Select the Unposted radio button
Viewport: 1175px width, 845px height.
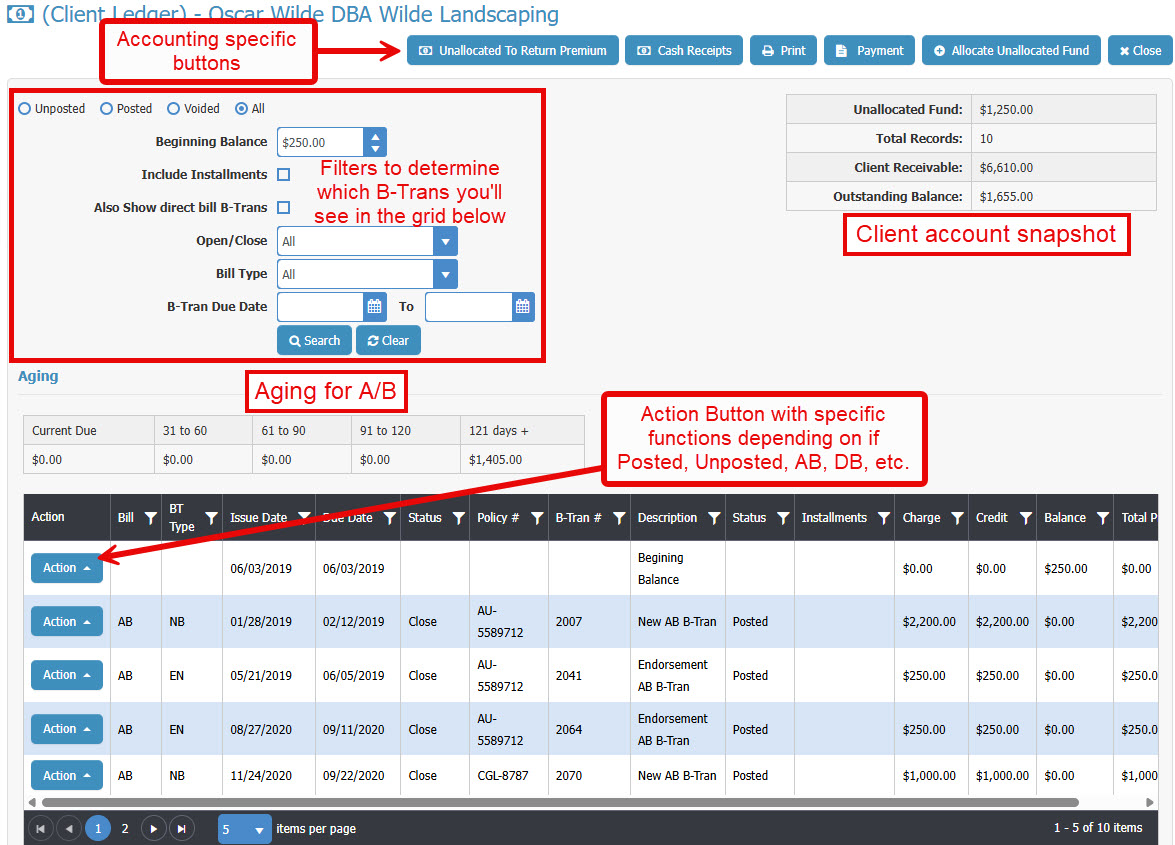(25, 109)
